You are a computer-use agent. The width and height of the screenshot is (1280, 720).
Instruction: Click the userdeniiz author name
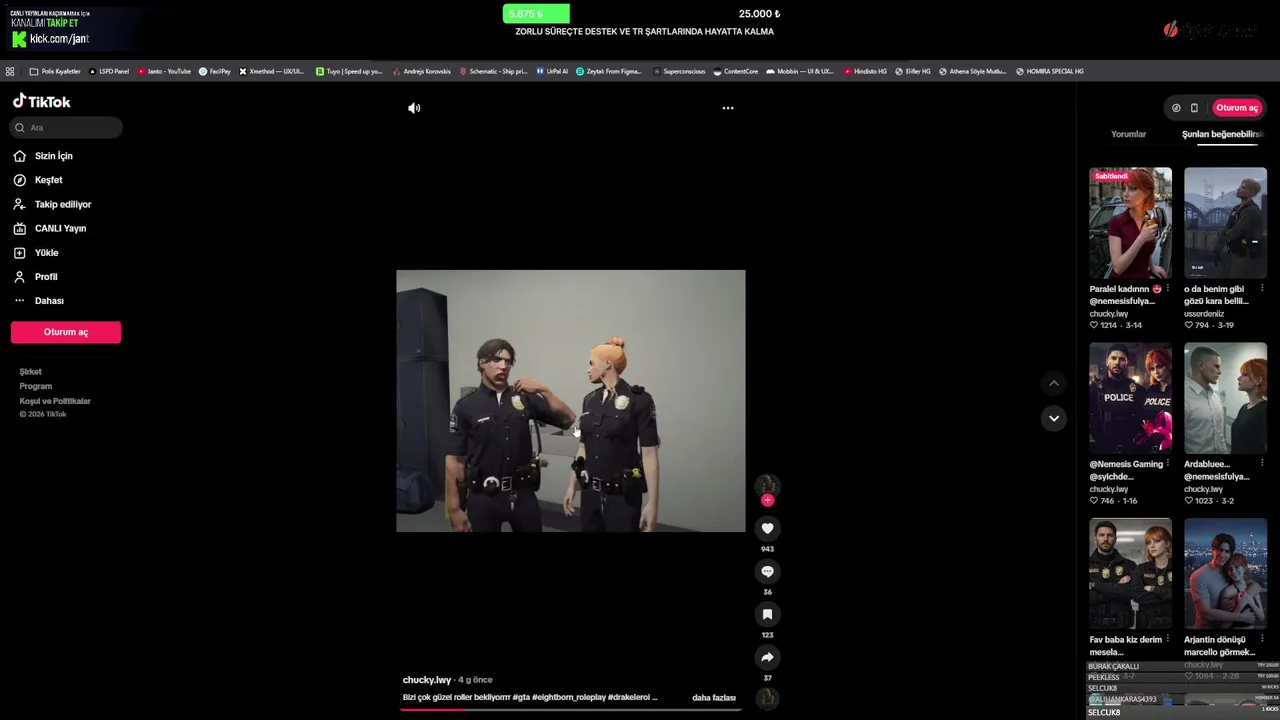[1204, 314]
